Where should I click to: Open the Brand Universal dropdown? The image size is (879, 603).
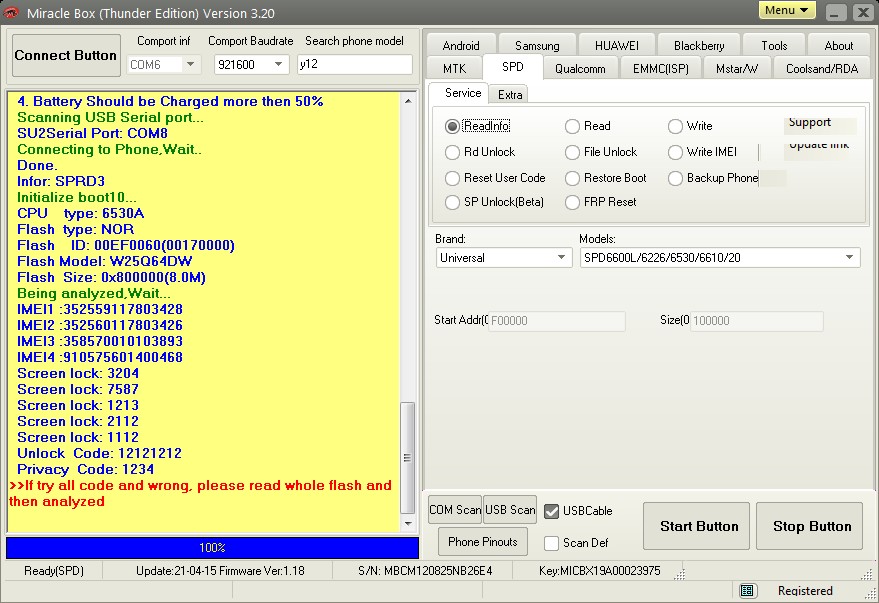click(x=561, y=258)
